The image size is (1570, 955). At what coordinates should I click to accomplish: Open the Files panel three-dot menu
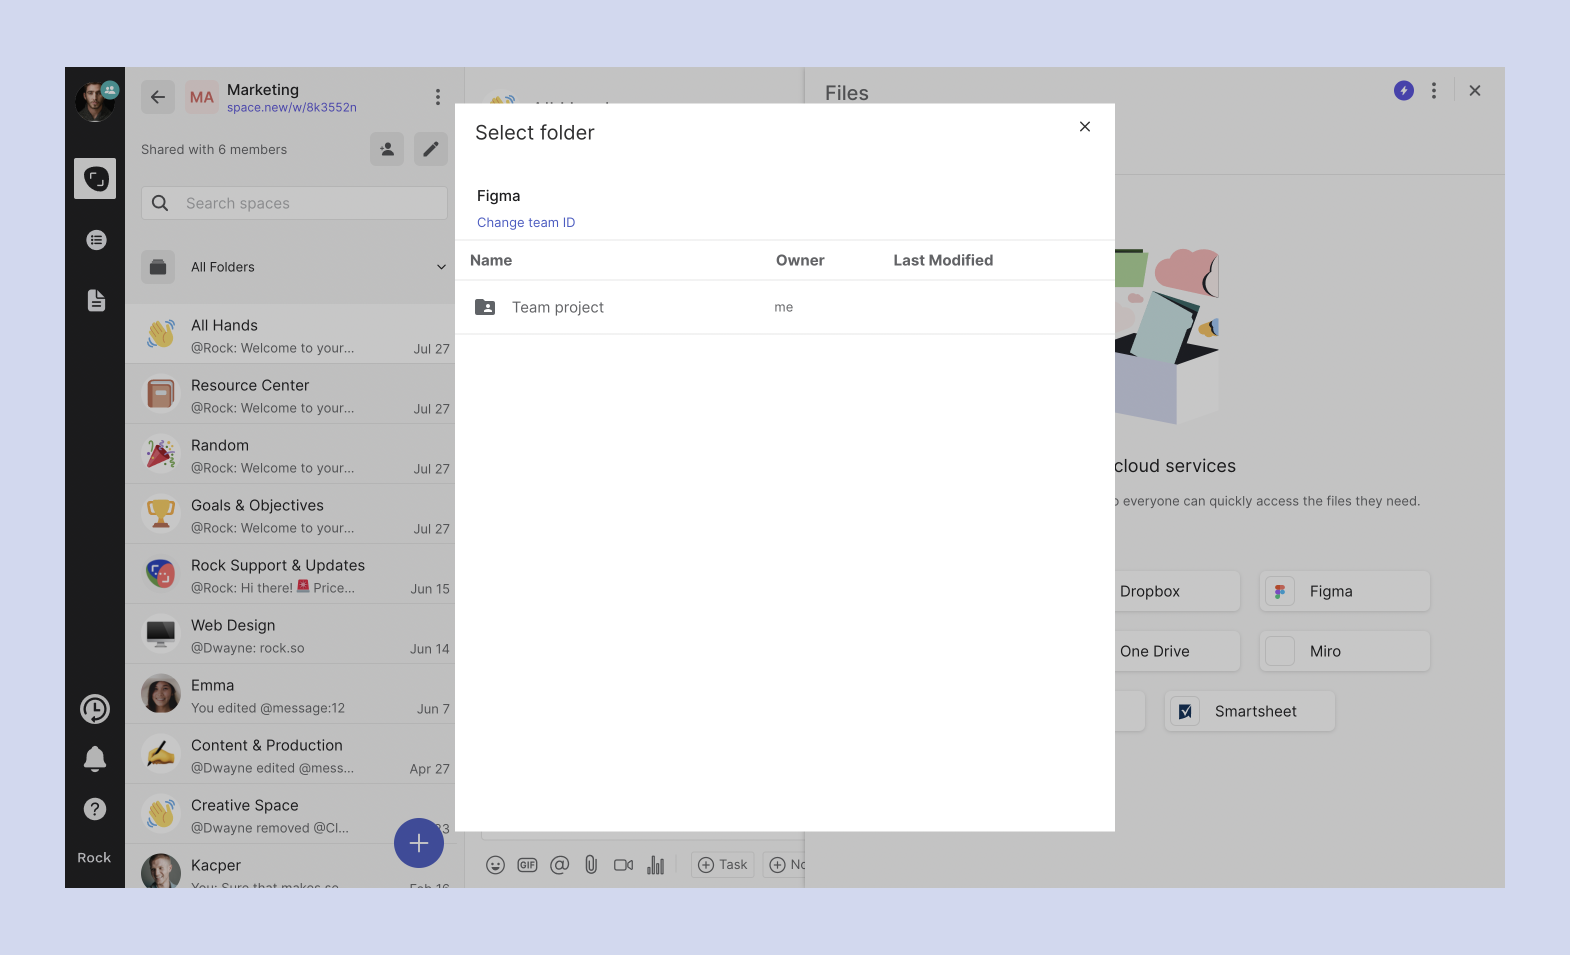(x=1434, y=91)
